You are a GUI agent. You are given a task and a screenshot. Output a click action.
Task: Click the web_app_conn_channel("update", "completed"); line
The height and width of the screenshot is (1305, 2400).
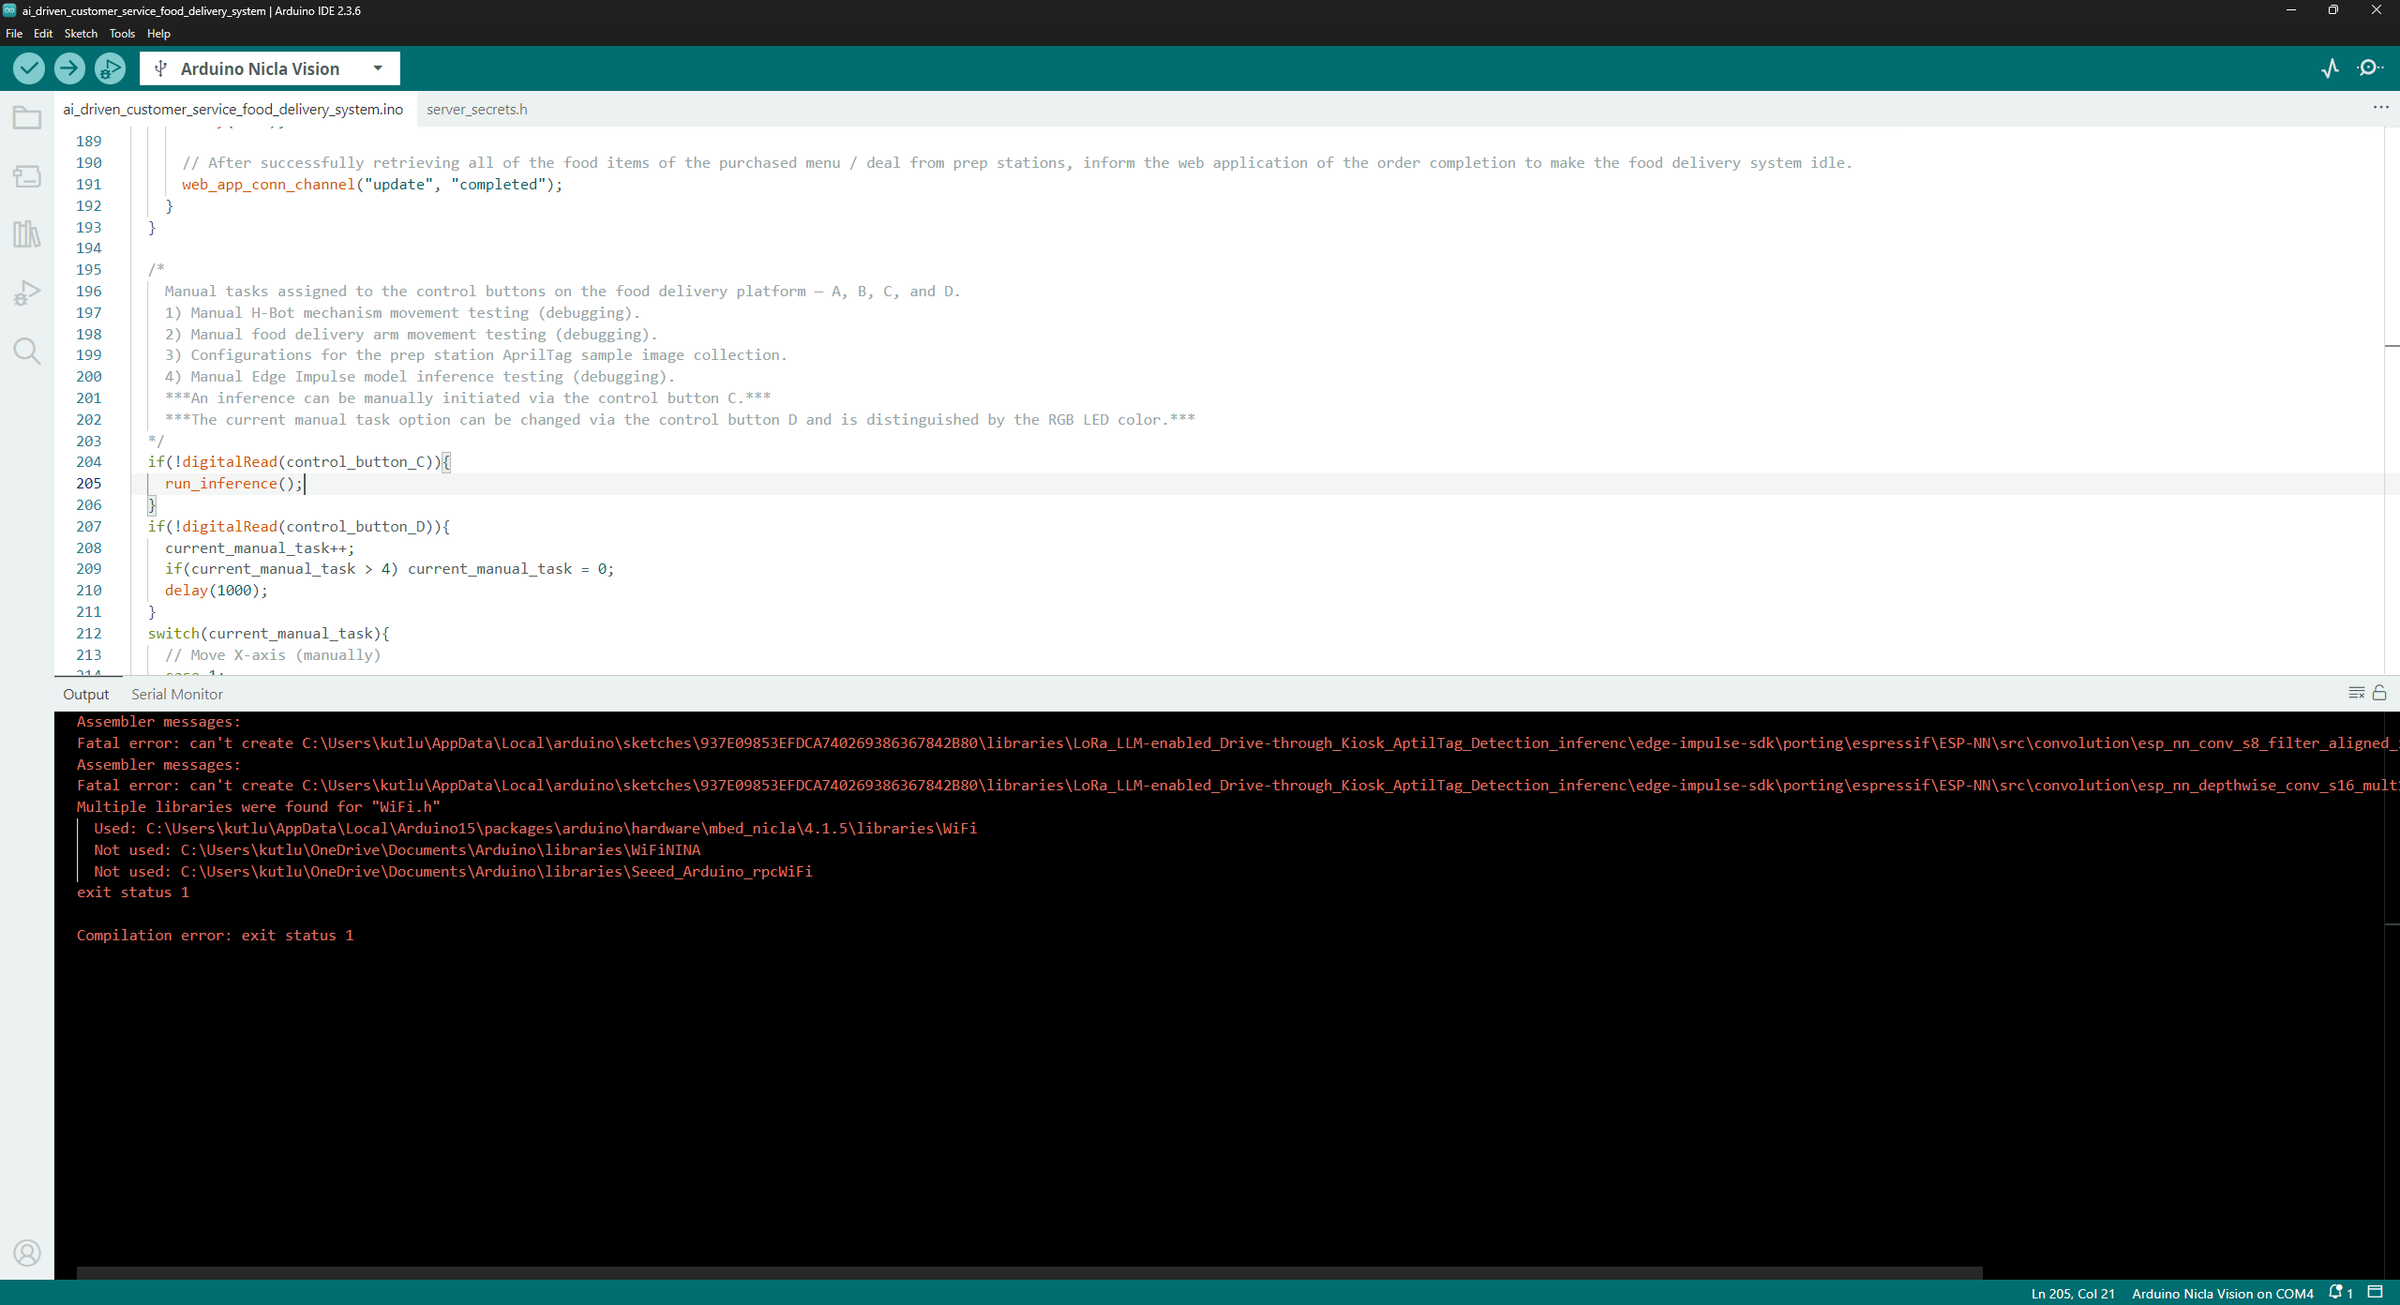coord(372,185)
